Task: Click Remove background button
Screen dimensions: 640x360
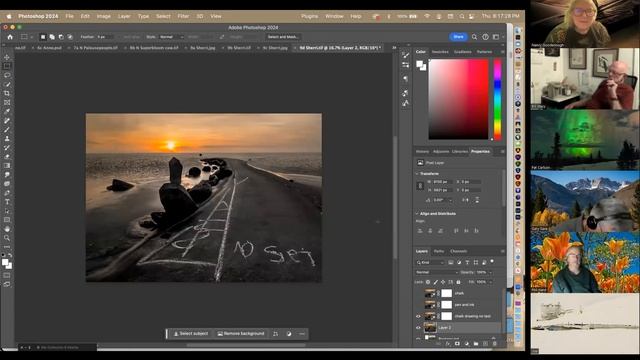Action: point(240,334)
